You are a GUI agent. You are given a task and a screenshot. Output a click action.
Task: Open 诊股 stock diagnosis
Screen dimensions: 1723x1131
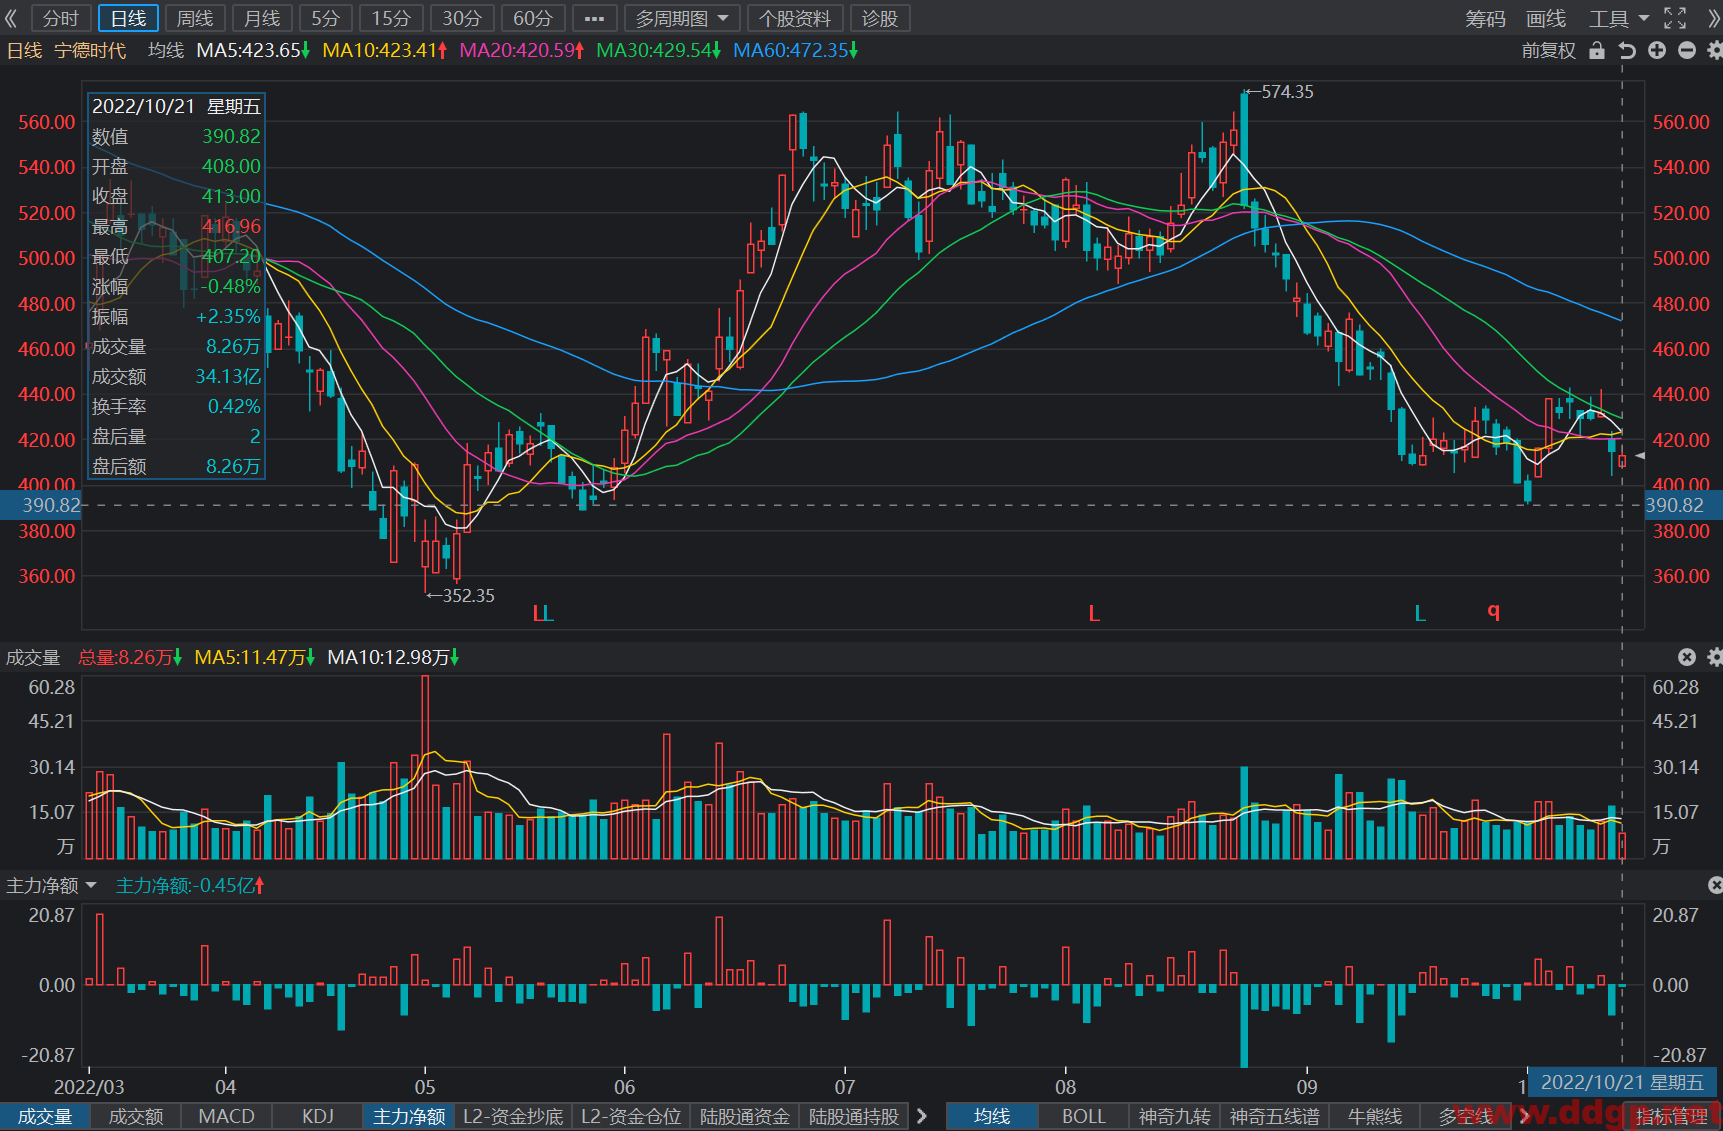pyautogui.click(x=880, y=18)
